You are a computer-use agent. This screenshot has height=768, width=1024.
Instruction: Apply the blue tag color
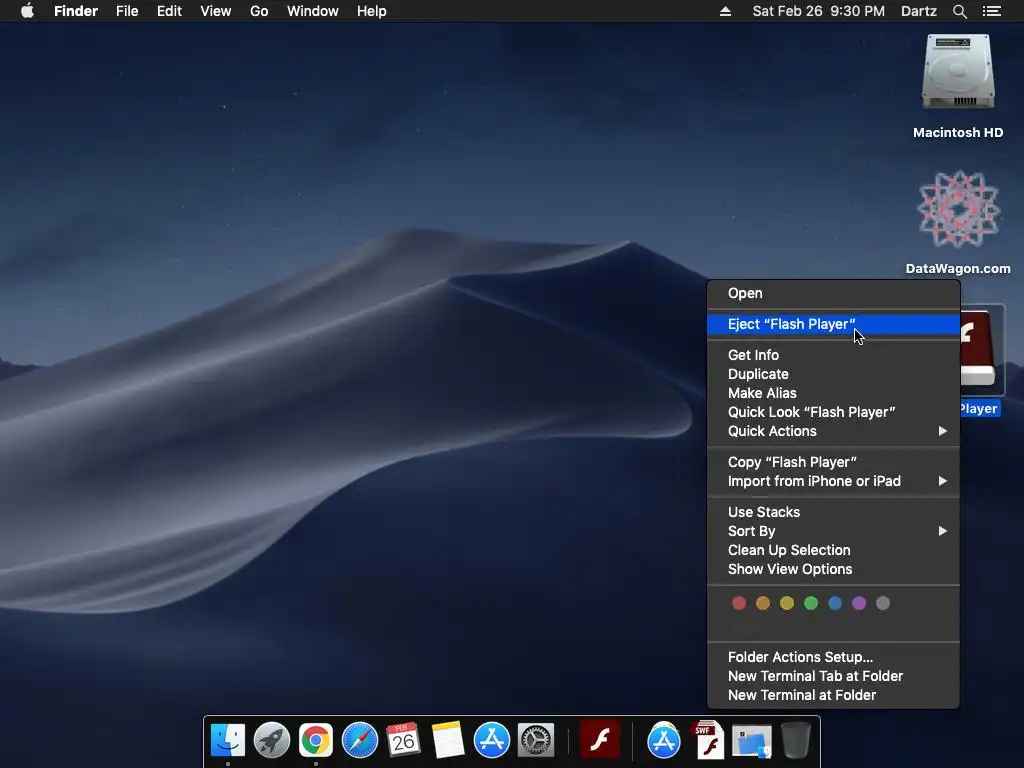pyautogui.click(x=835, y=603)
